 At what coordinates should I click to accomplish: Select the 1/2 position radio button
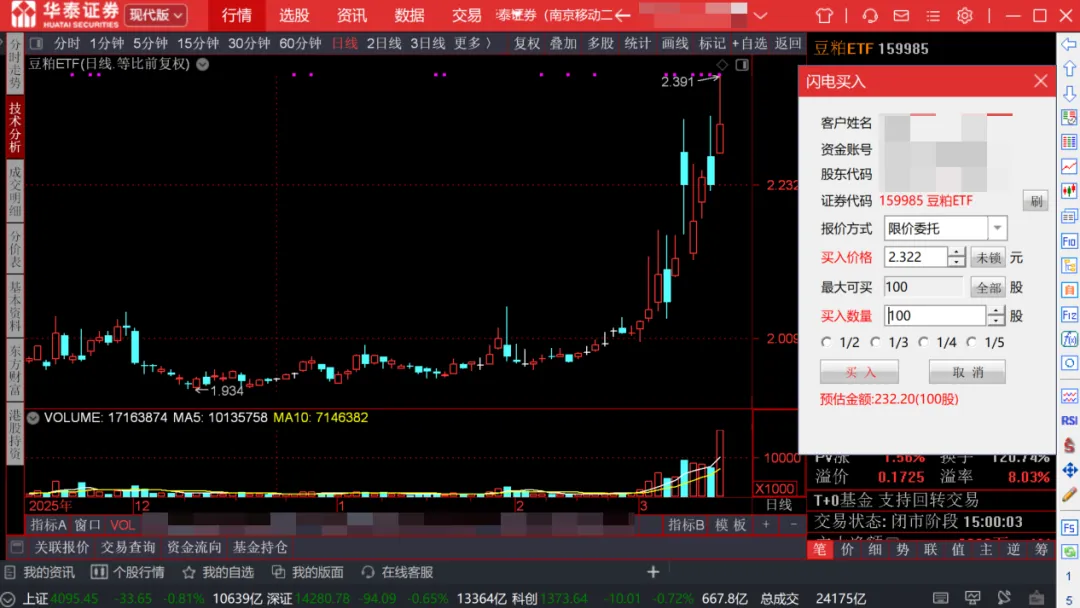827,342
